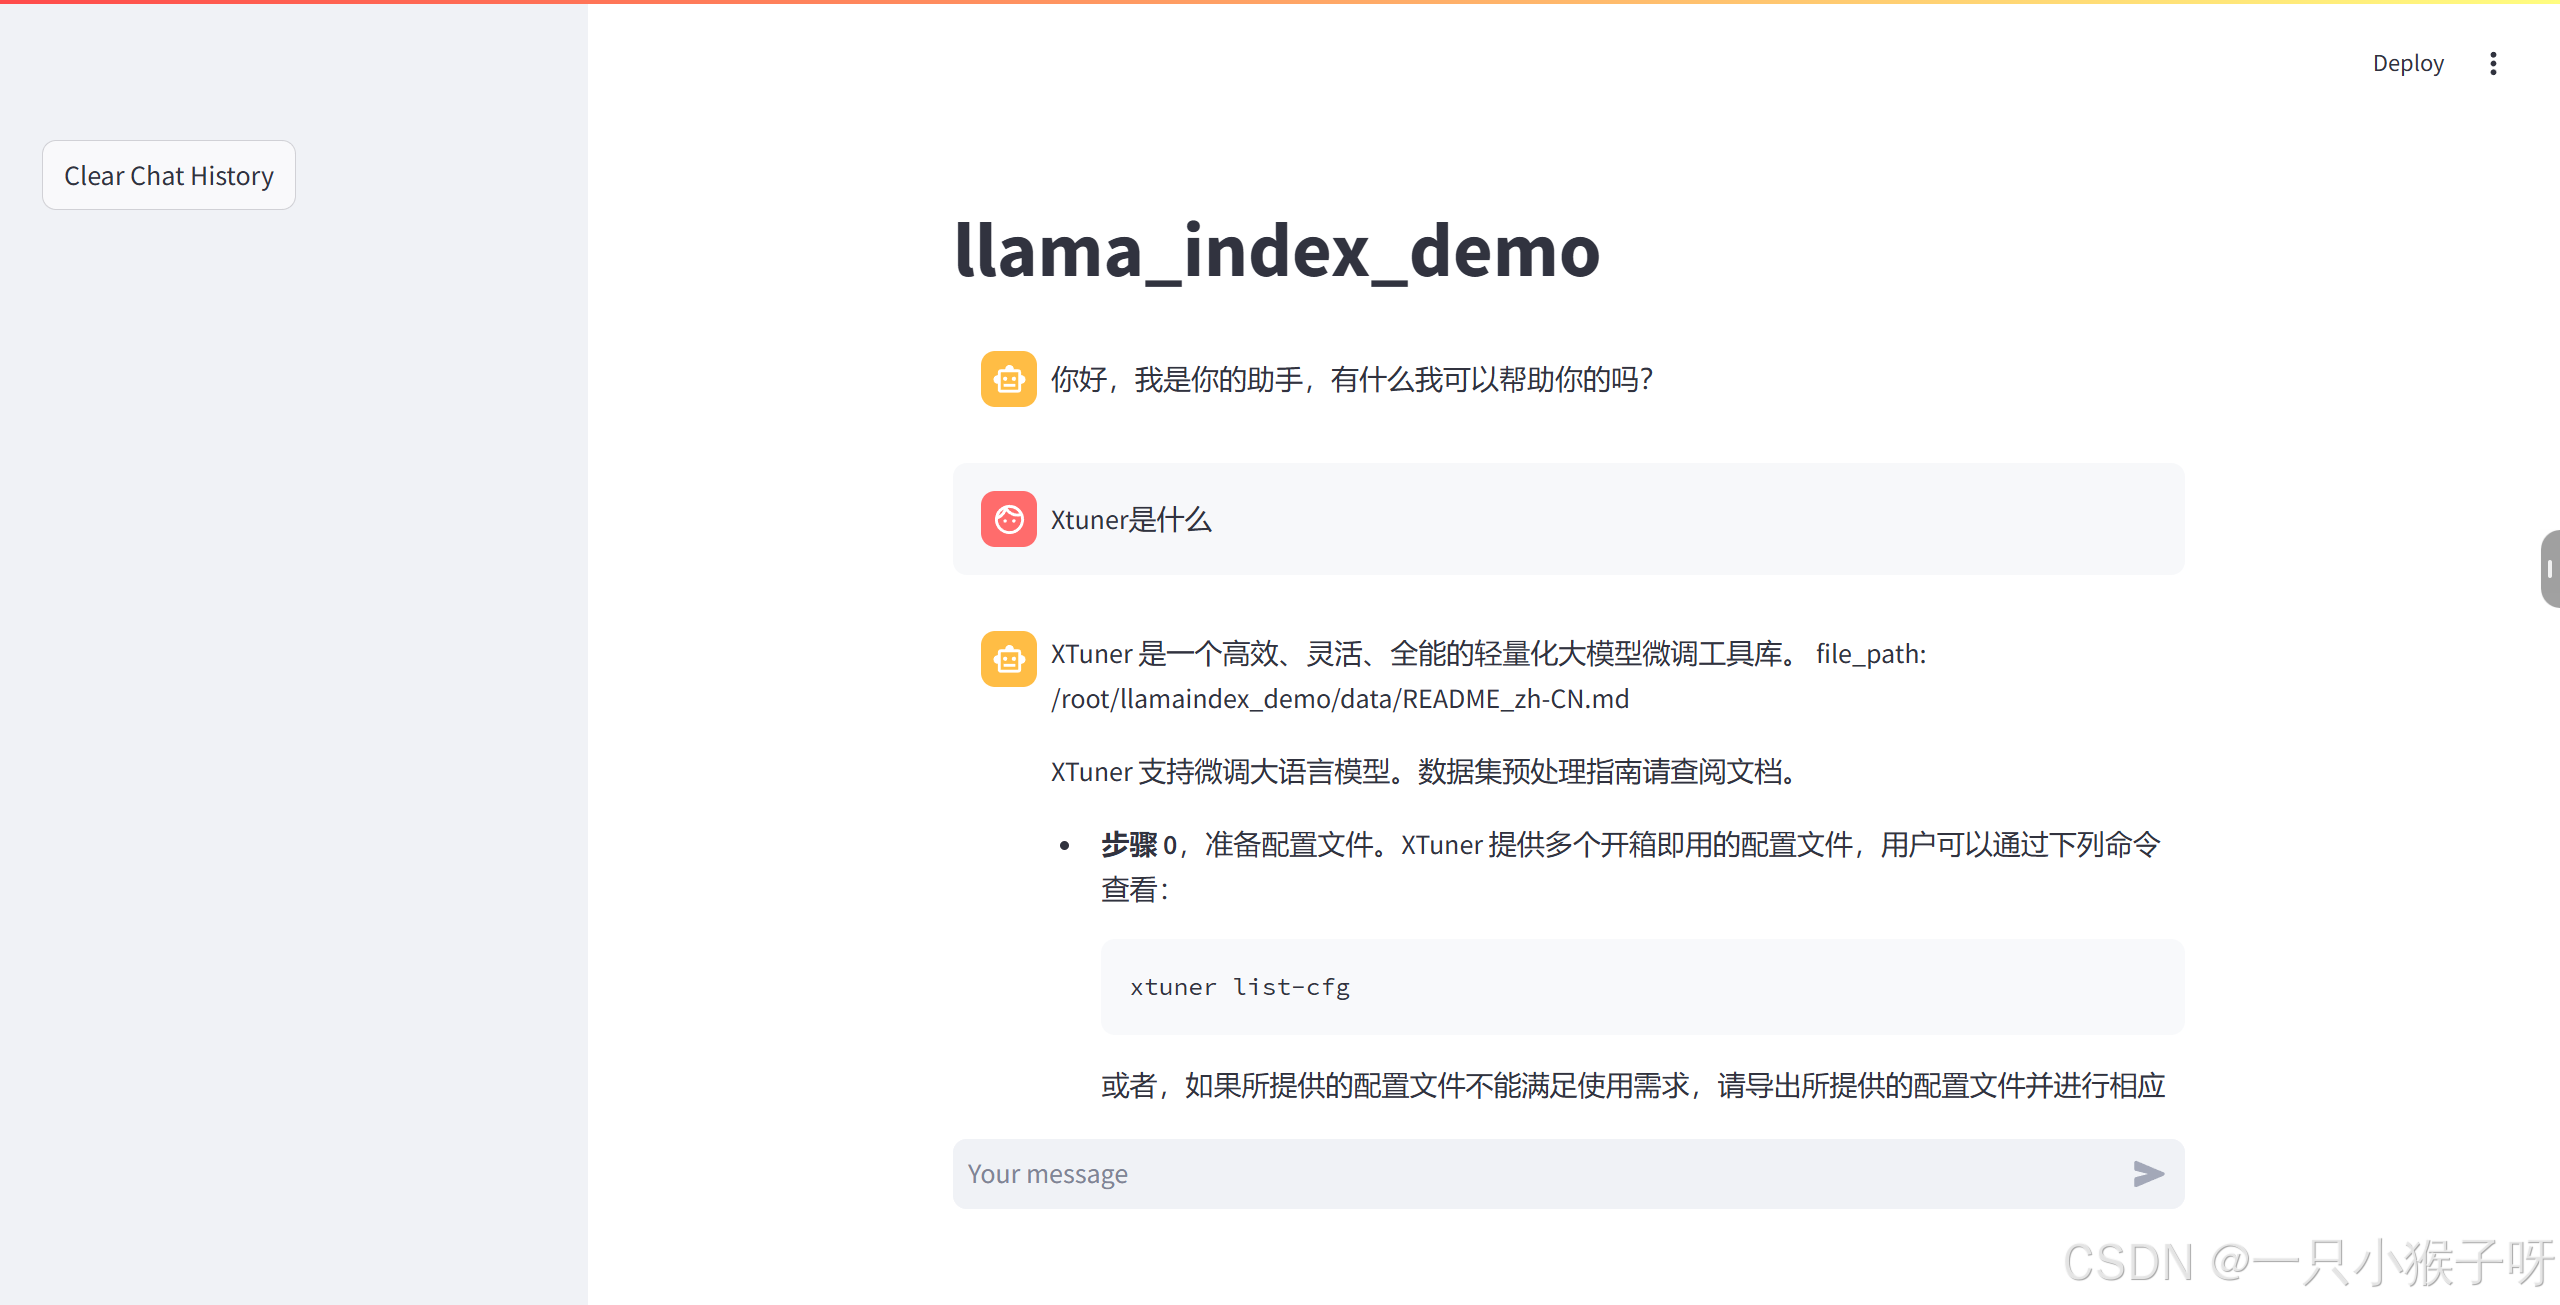Click the line starting with 或者，如果所提供的
The height and width of the screenshot is (1305, 2560).
pyautogui.click(x=1632, y=1086)
